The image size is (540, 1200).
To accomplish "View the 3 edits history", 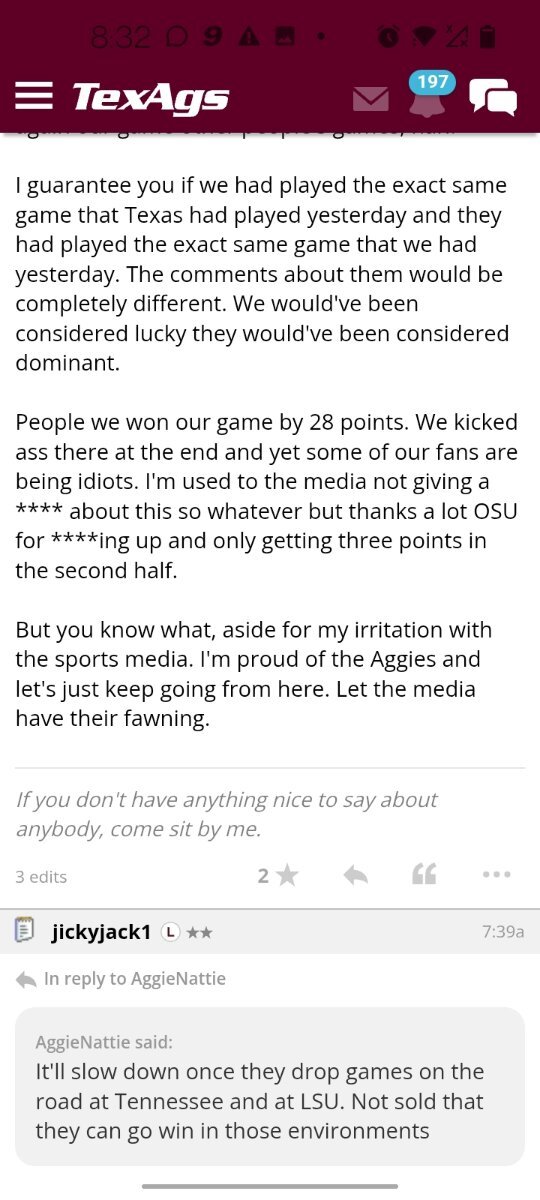I will 41,876.
